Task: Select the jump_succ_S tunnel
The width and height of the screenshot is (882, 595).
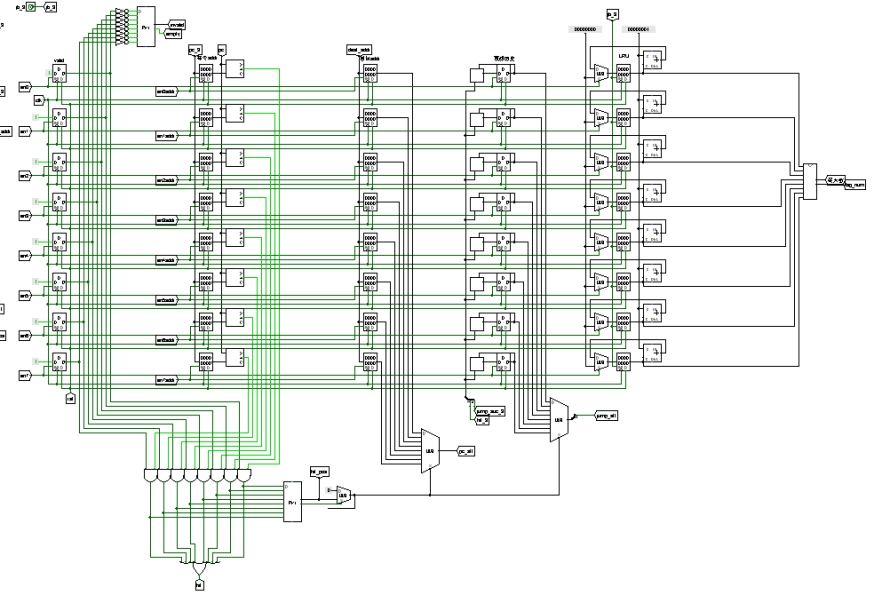Action: 490,412
